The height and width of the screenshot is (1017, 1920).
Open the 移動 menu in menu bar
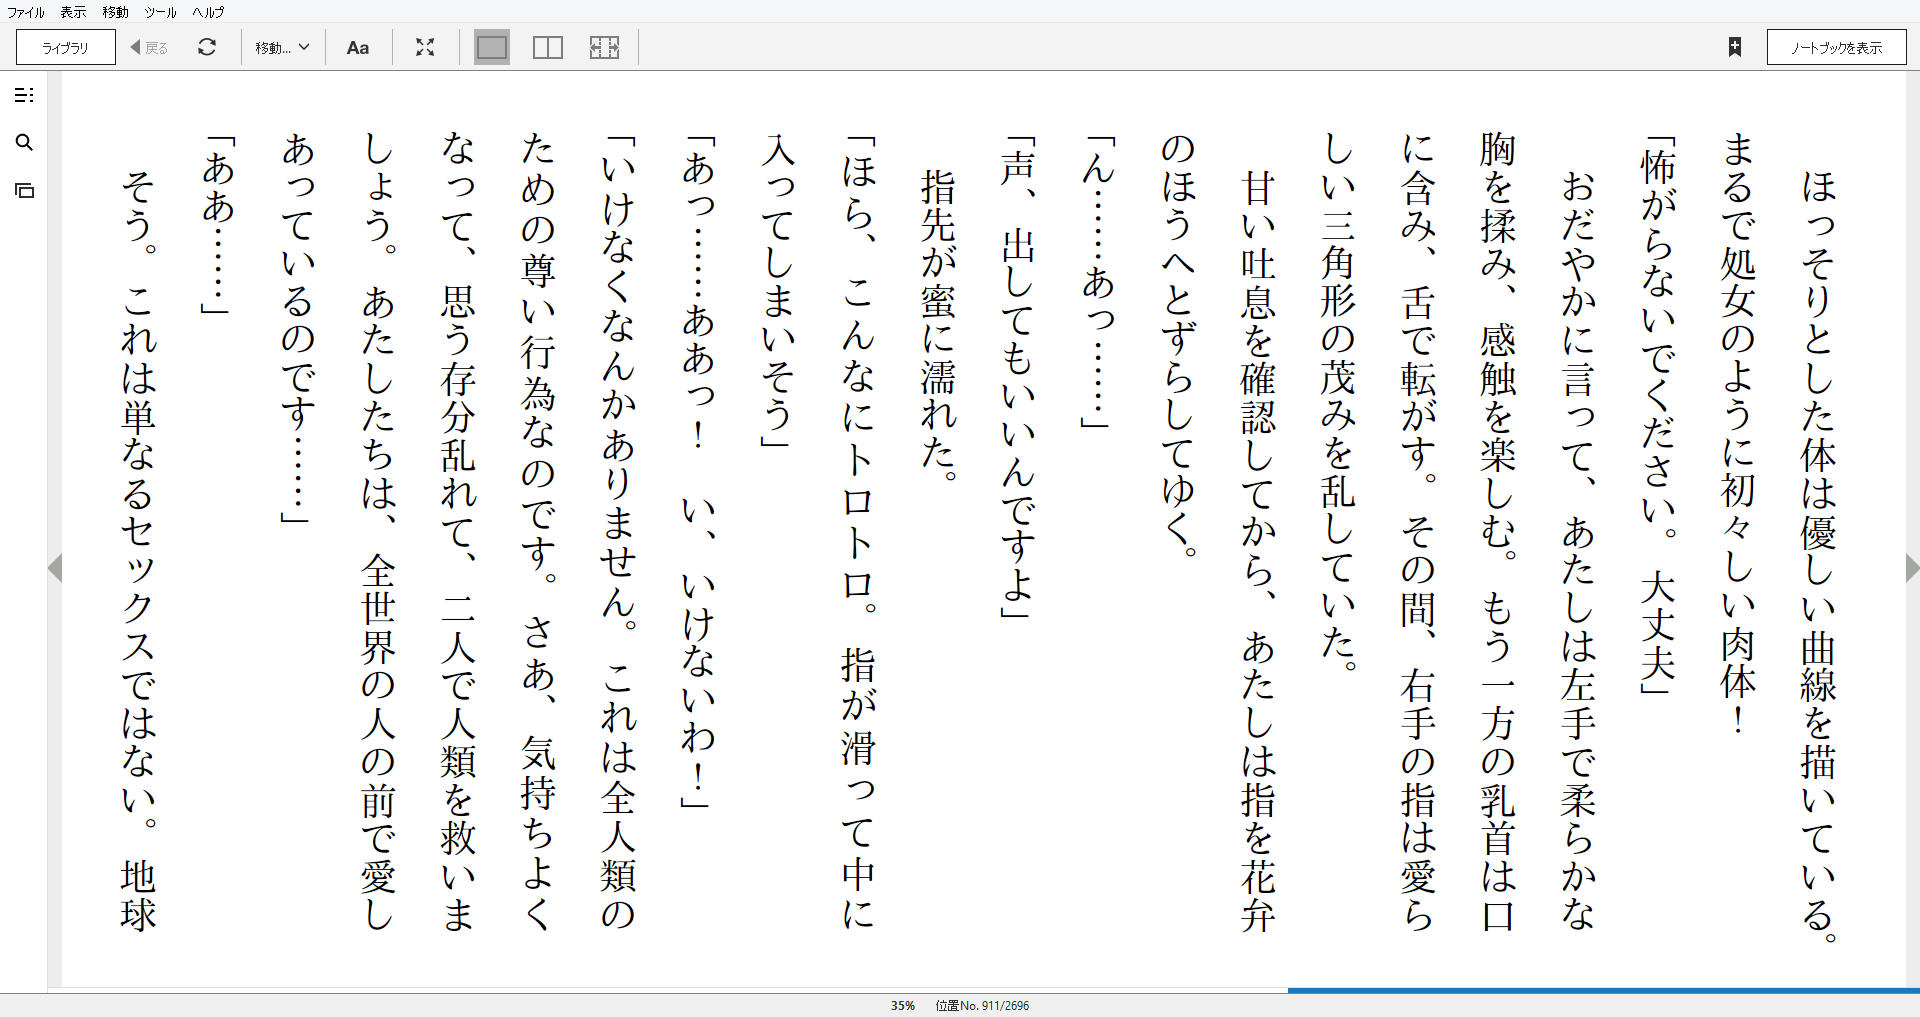[x=115, y=12]
